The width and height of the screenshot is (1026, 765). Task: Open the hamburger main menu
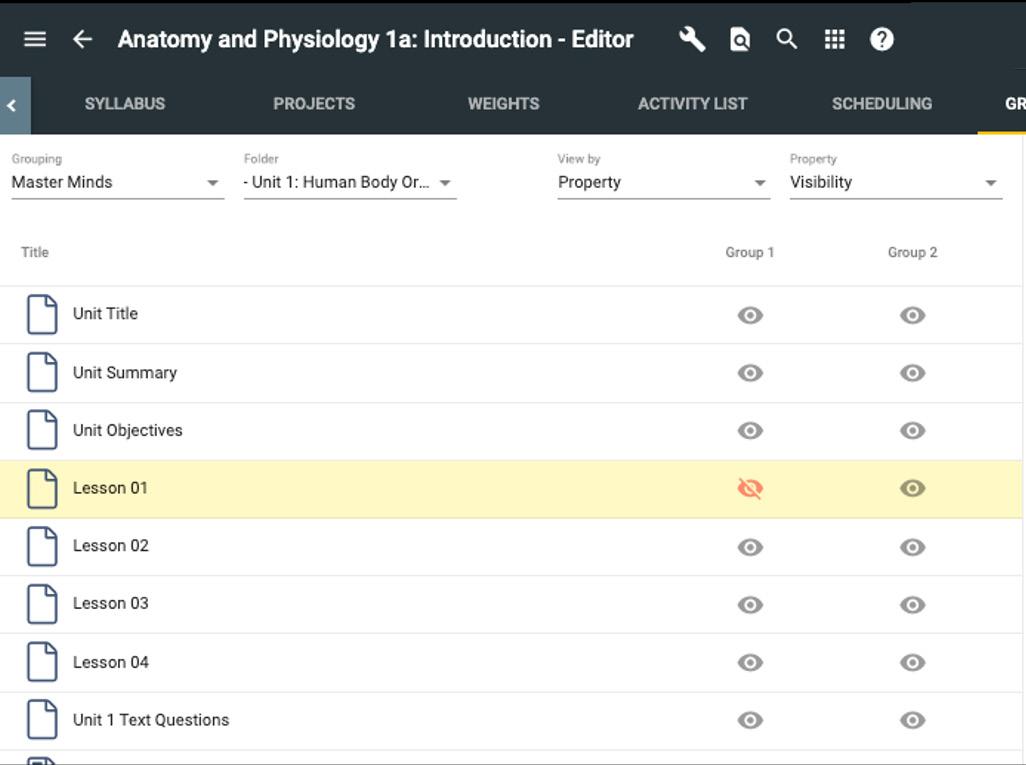pyautogui.click(x=35, y=39)
